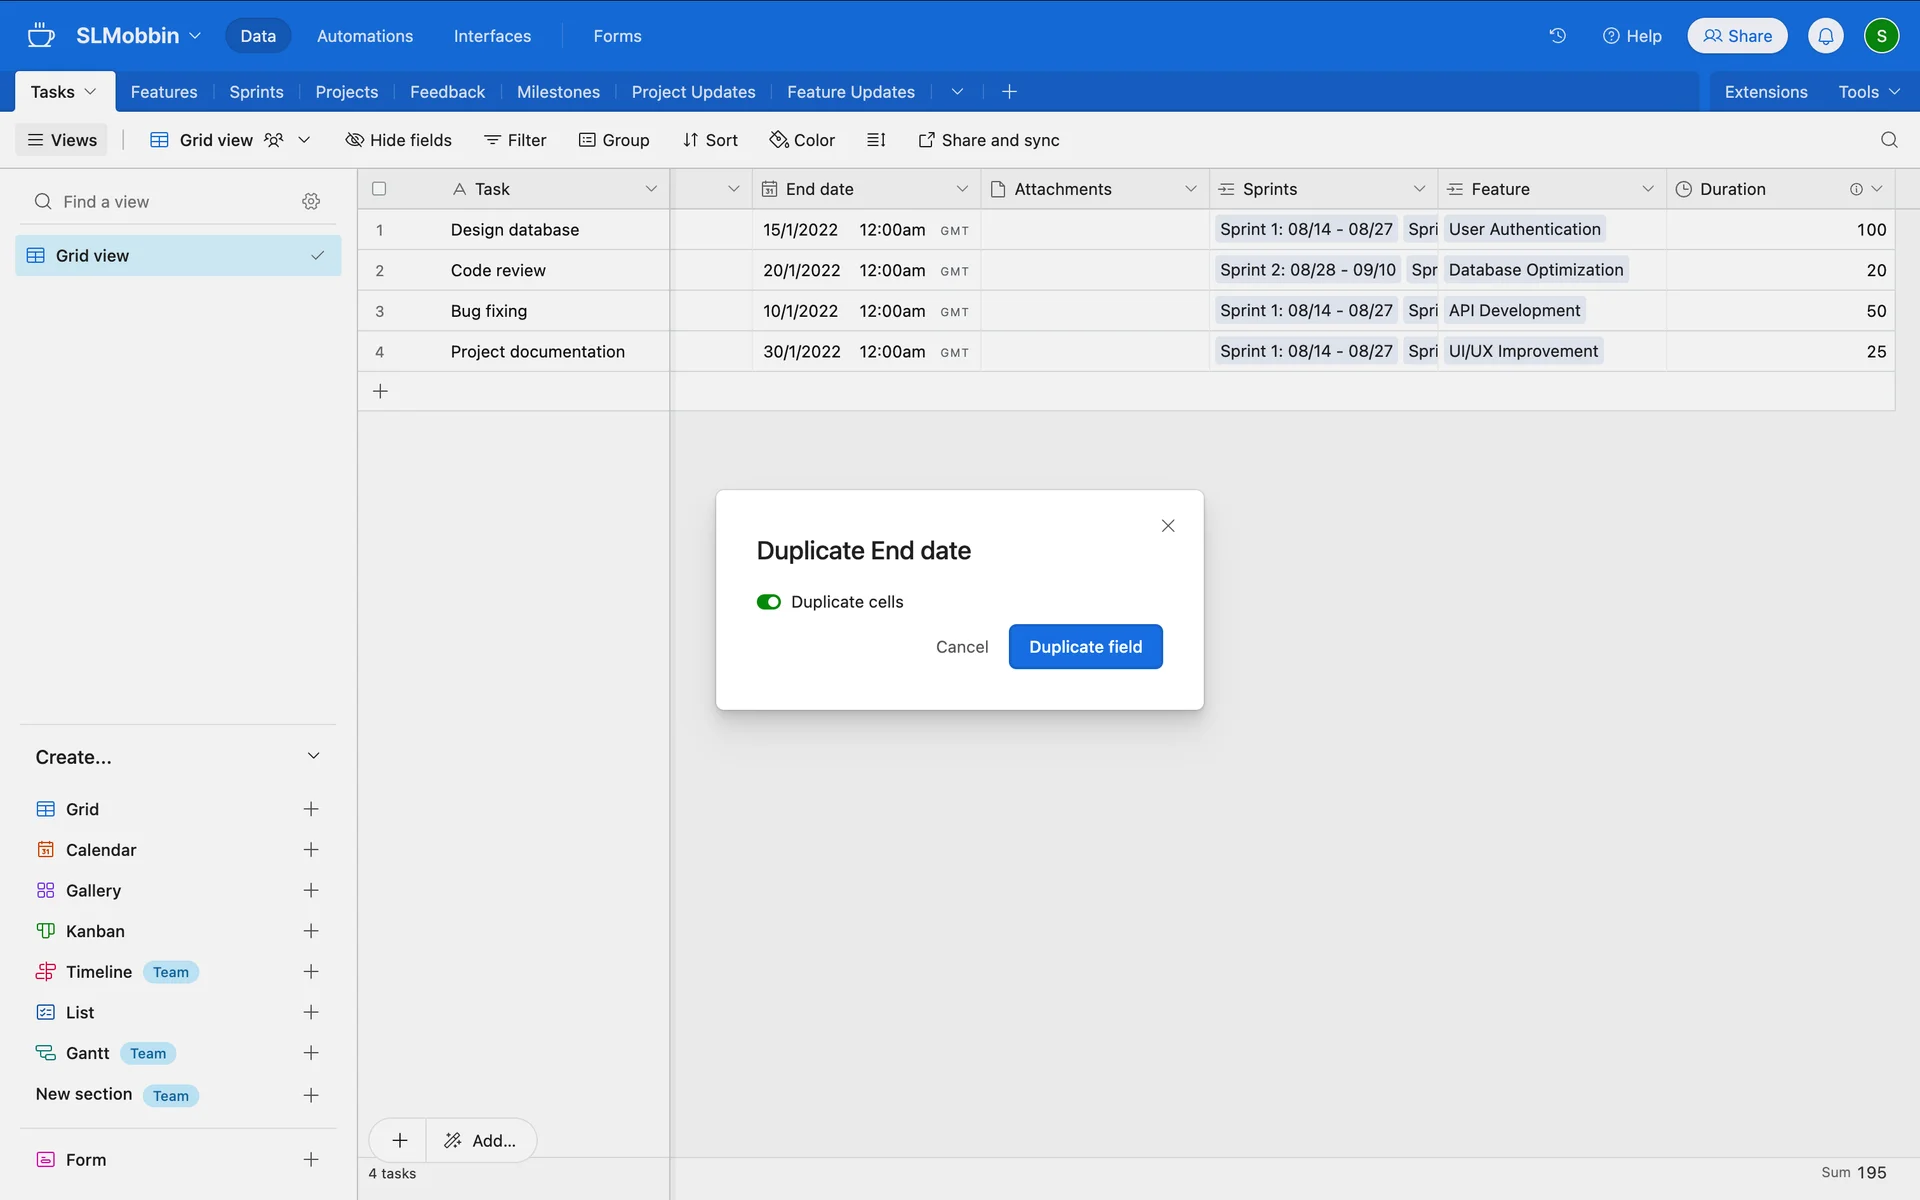Check the select-all rows checkbox

(379, 189)
